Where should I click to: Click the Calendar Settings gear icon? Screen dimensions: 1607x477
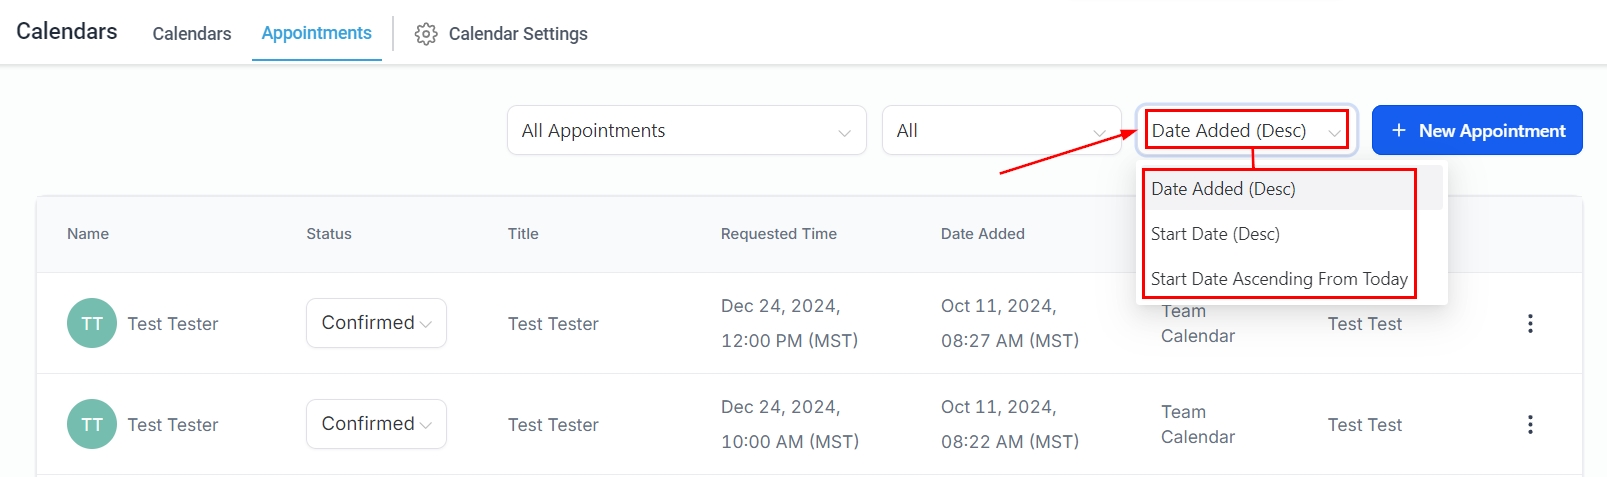[426, 34]
